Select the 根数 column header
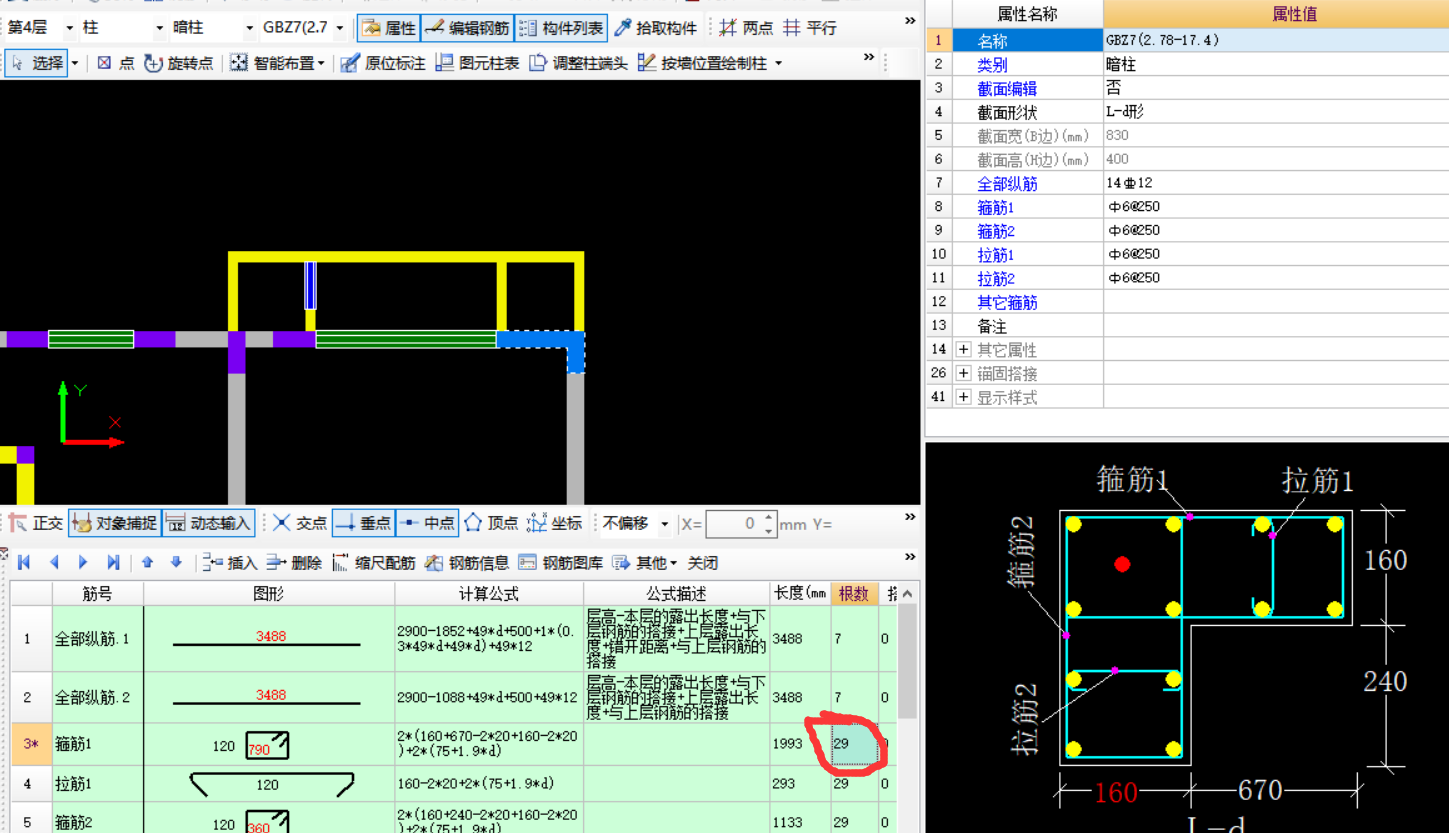 (x=854, y=593)
